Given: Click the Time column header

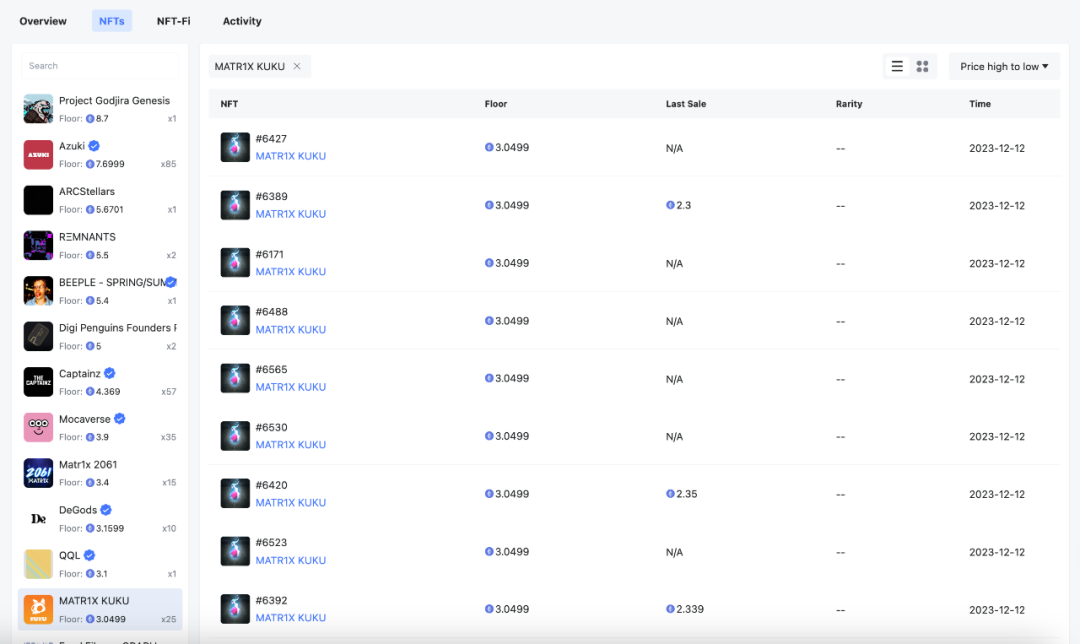Looking at the screenshot, I should click(979, 104).
